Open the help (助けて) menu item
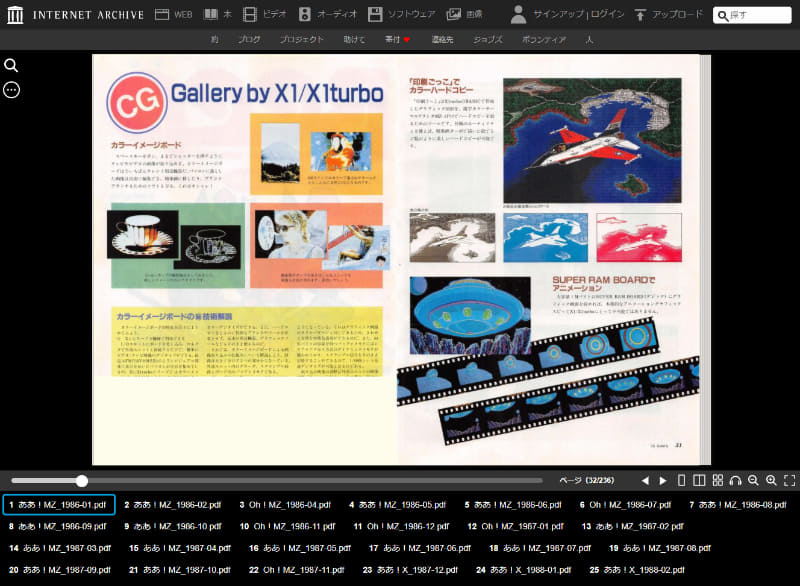This screenshot has height=586, width=800. coord(354,39)
